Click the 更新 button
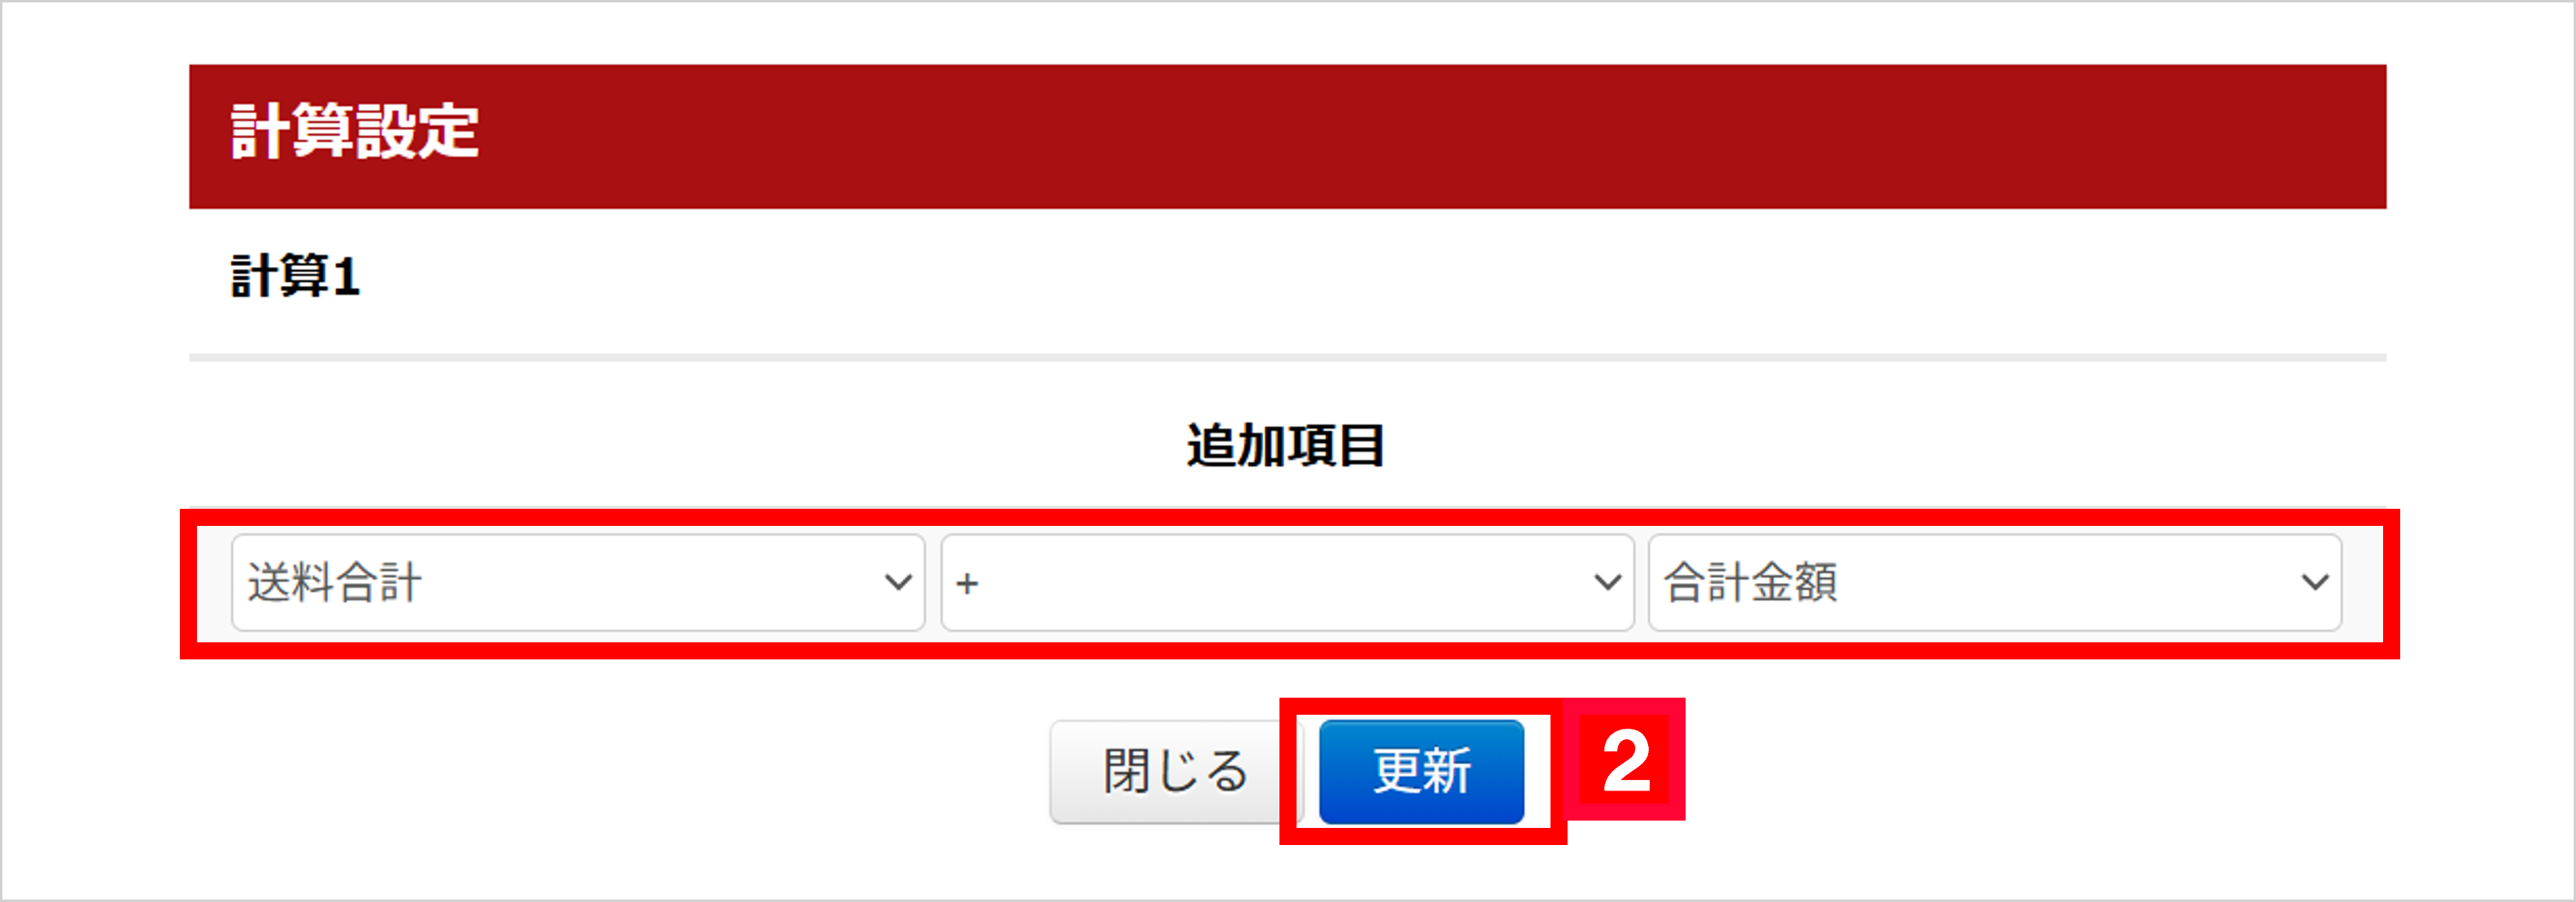 click(x=1422, y=772)
